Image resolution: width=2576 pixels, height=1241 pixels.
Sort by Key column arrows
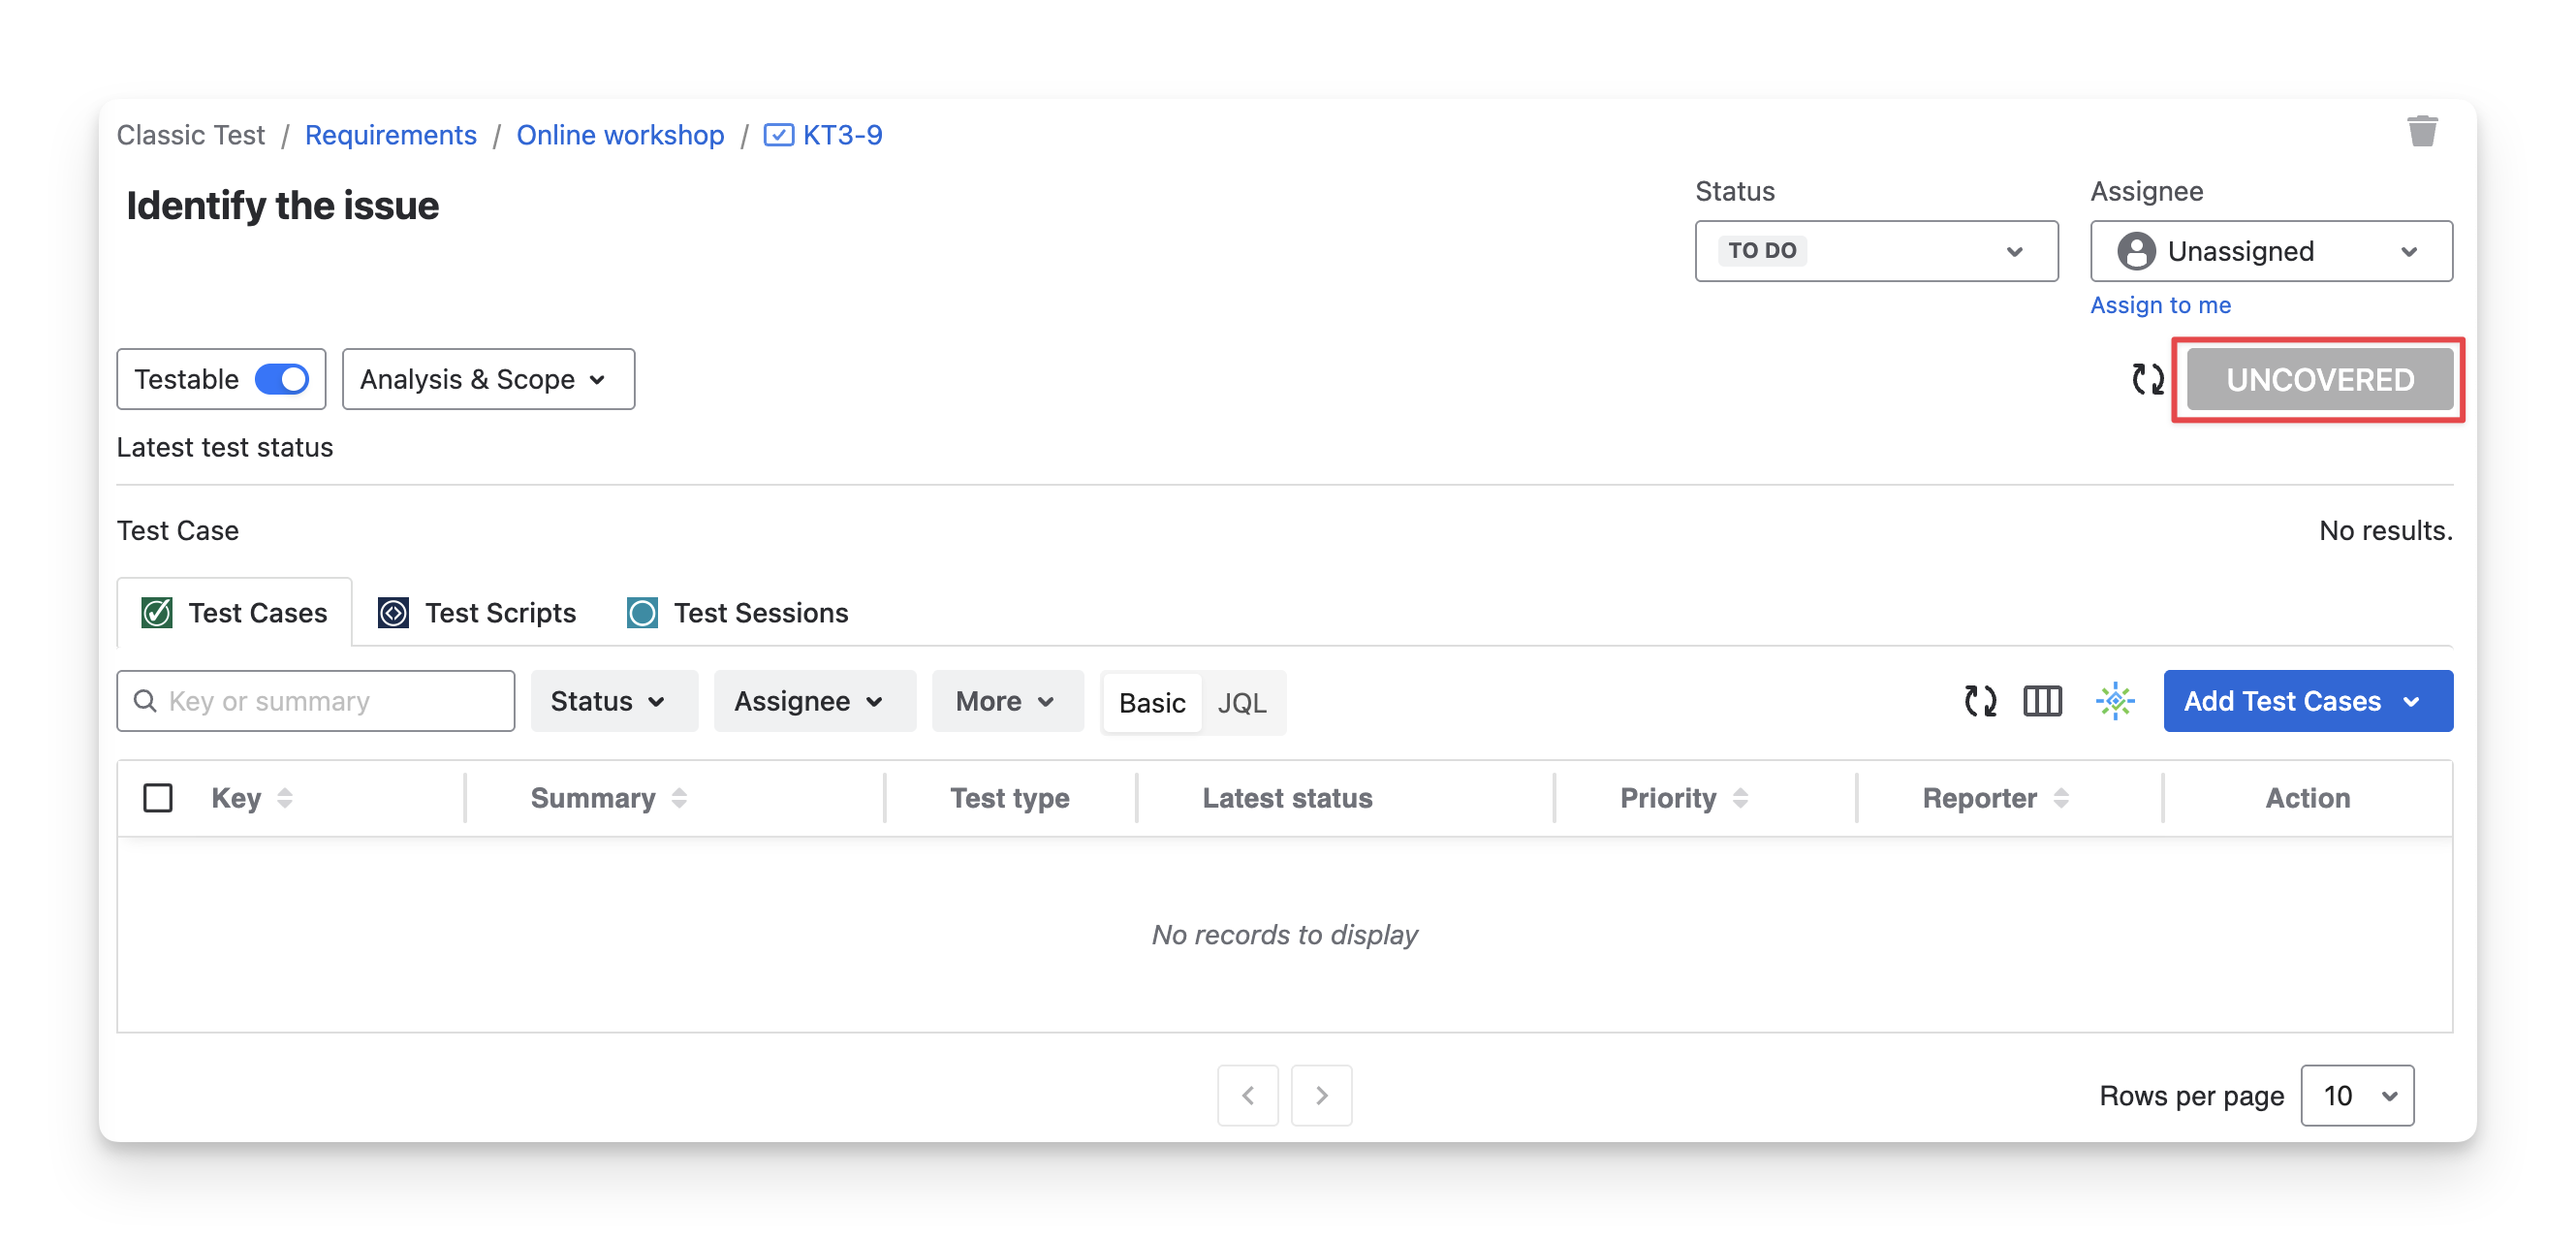(285, 798)
